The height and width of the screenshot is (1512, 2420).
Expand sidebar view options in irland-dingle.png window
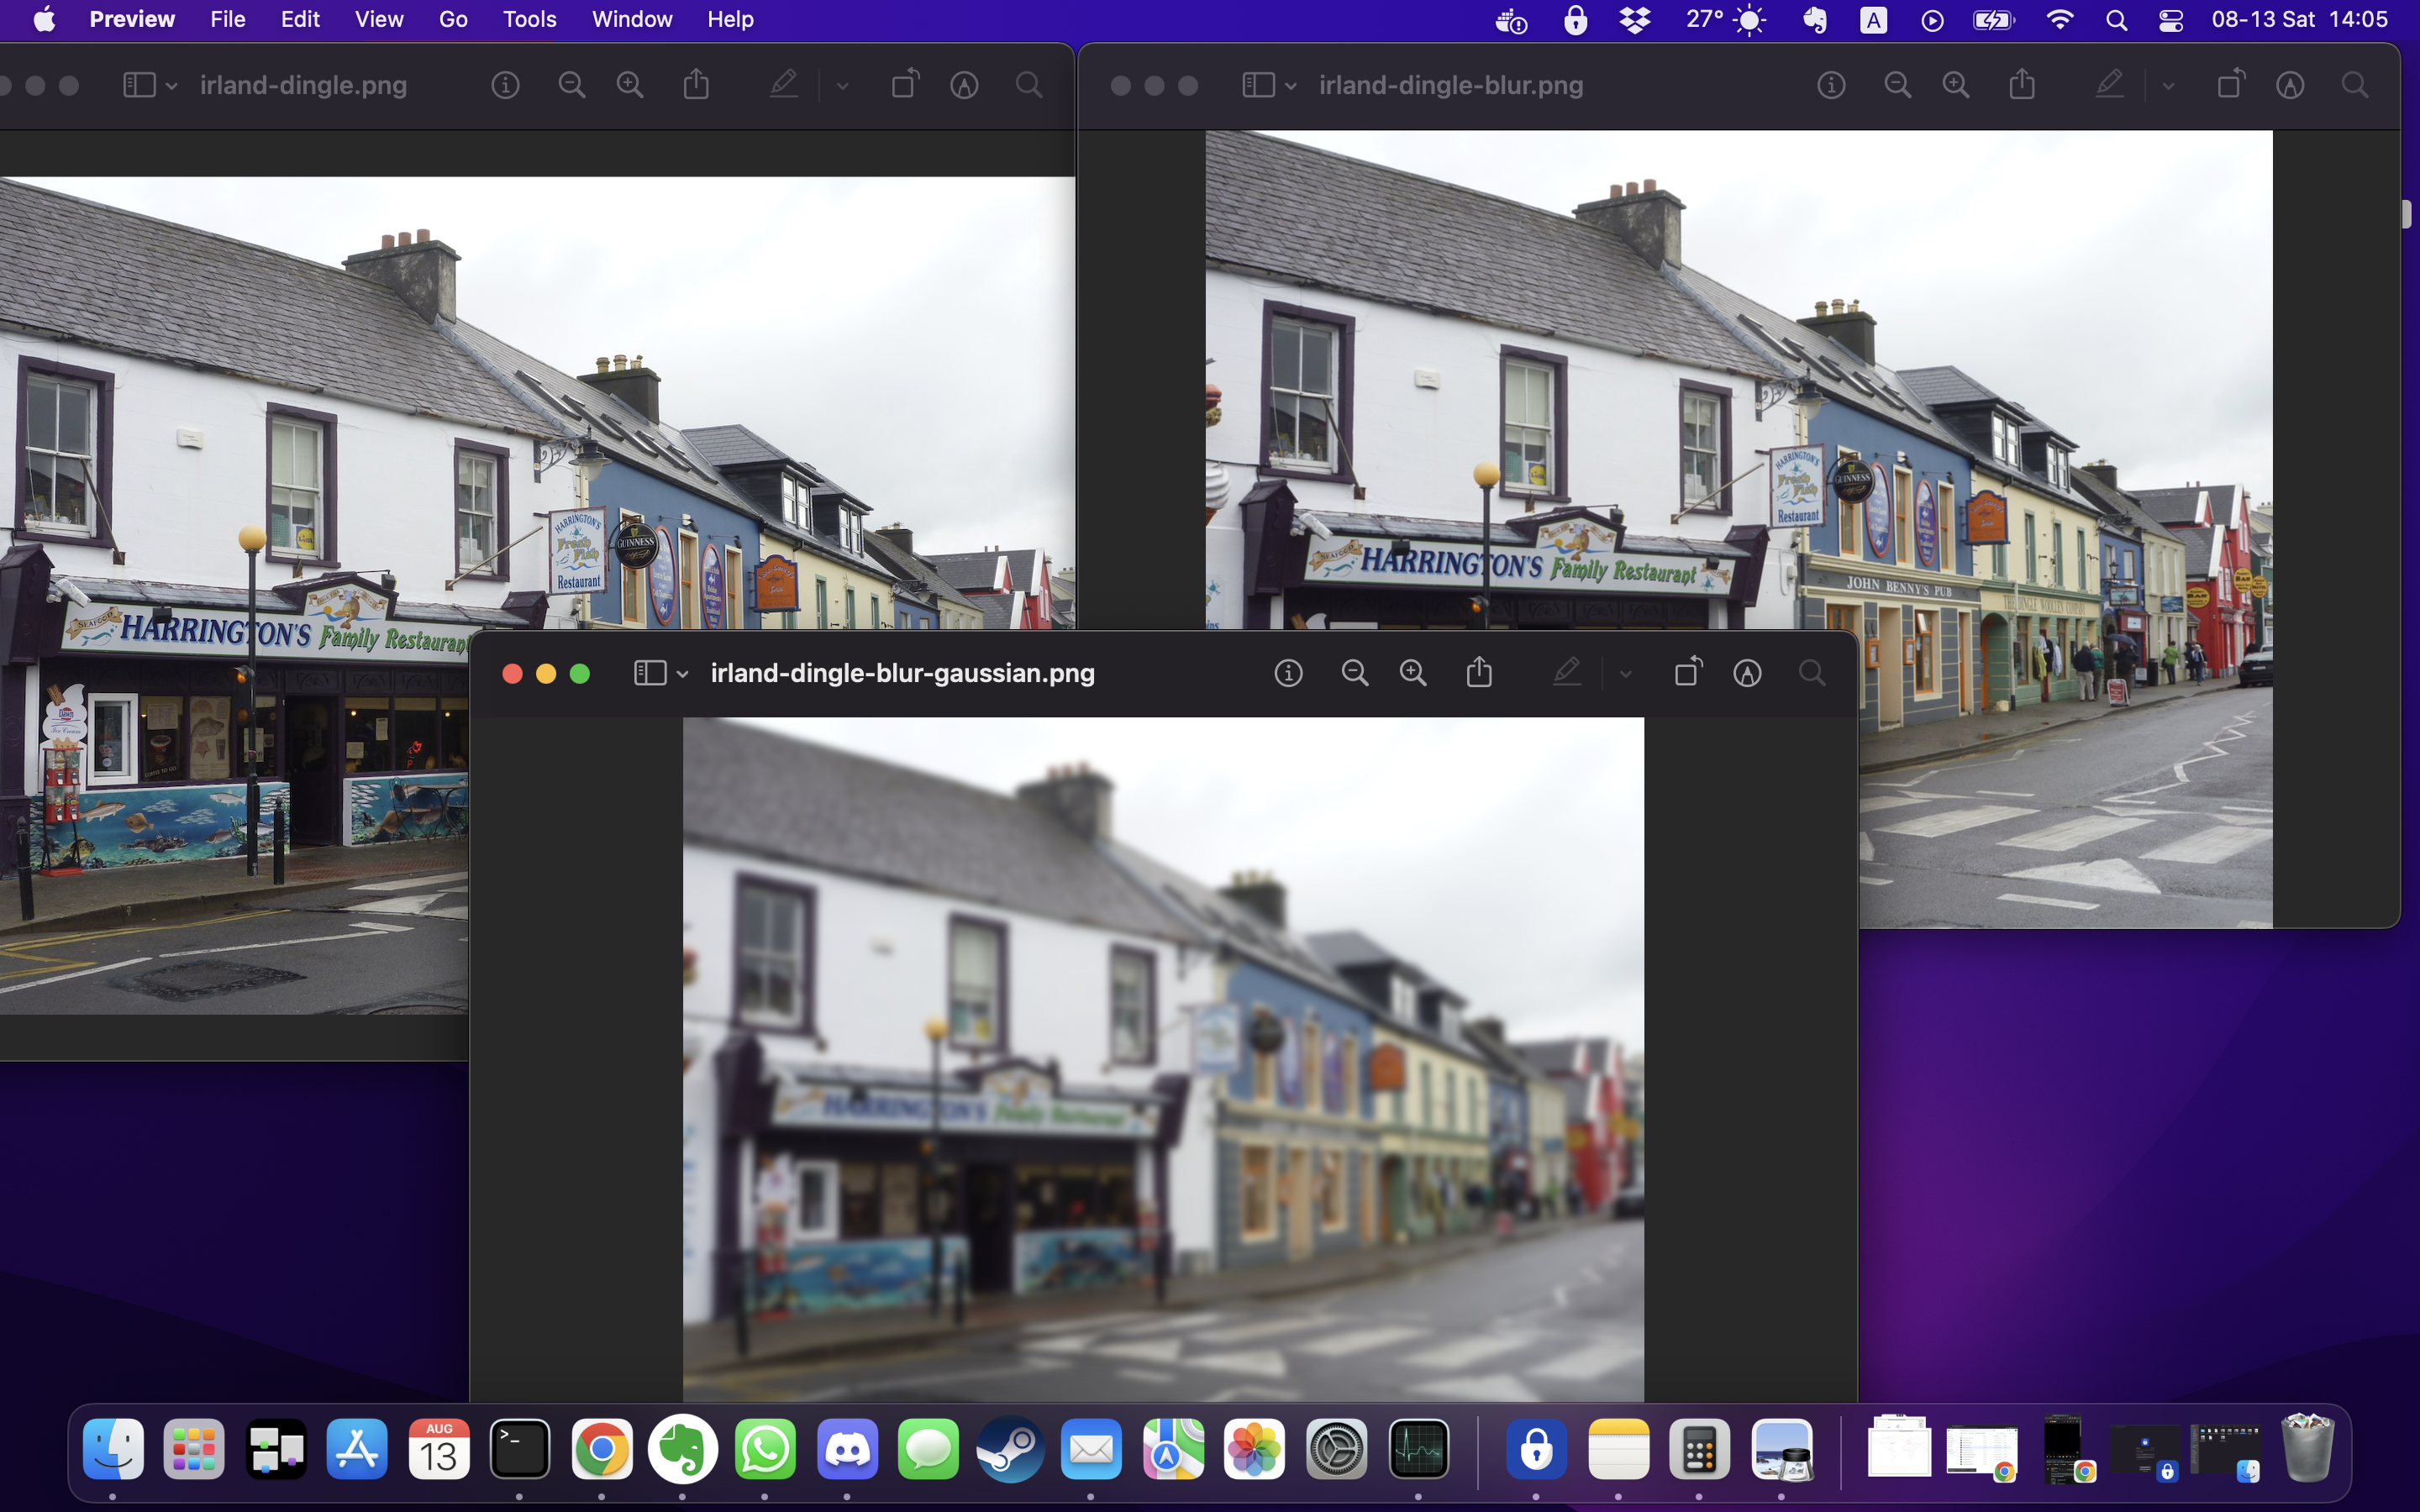(x=172, y=86)
